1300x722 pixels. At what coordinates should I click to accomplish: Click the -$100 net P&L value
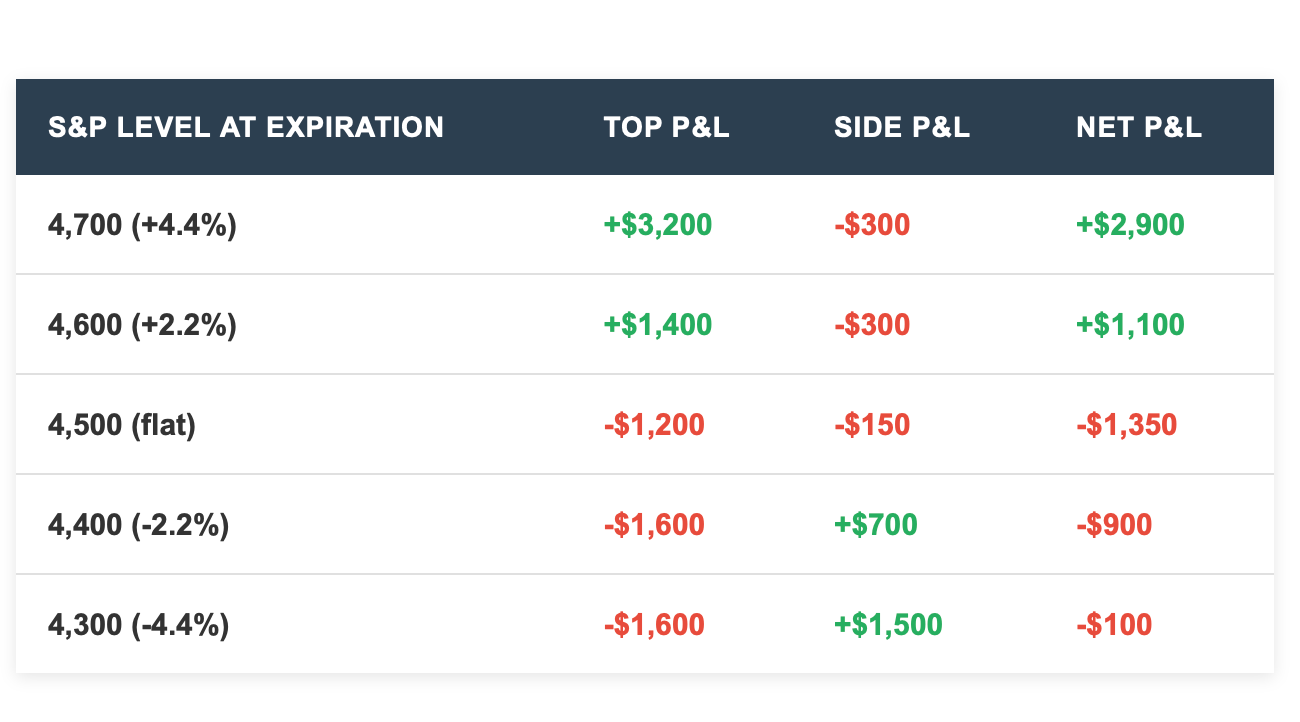pos(1114,625)
